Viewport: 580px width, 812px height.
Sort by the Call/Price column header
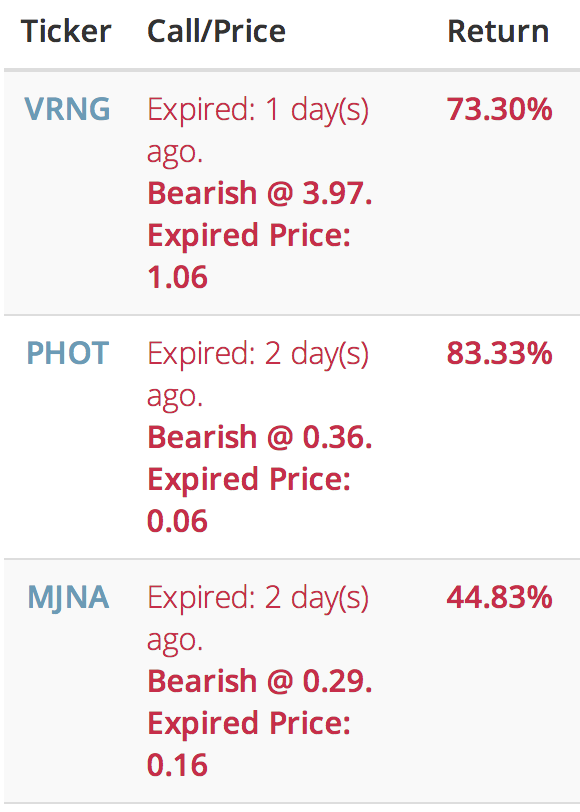pos(216,31)
